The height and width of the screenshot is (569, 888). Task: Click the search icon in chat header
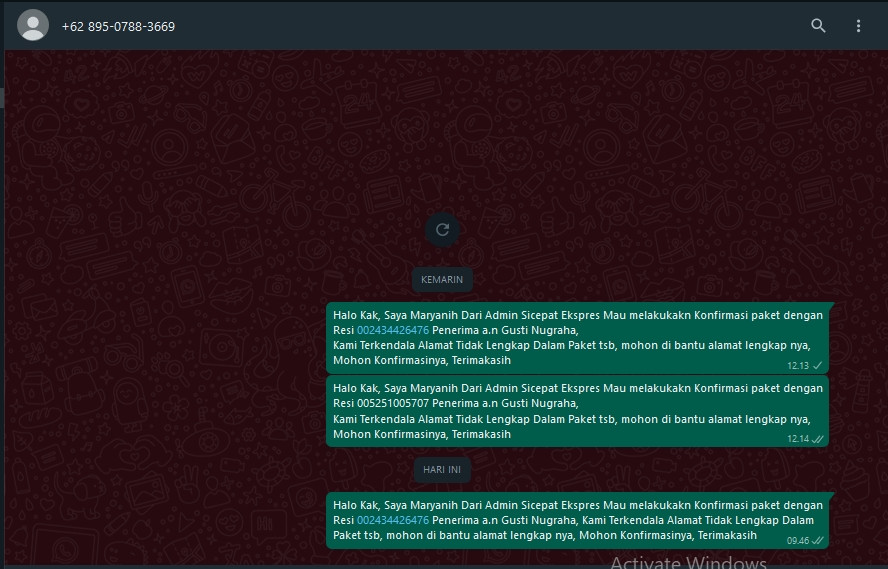click(818, 25)
